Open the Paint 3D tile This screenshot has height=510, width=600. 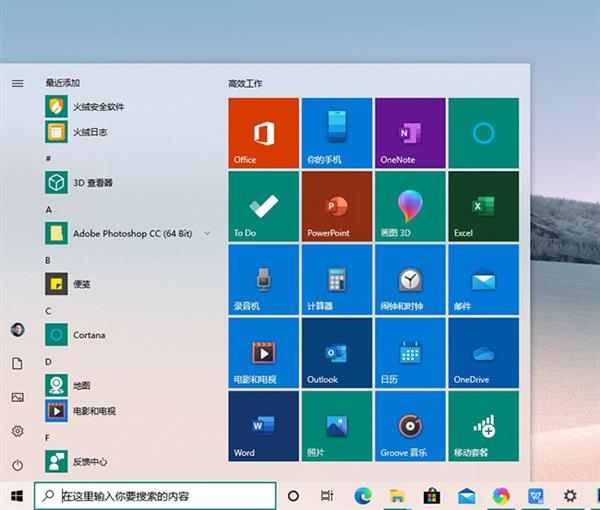point(410,206)
